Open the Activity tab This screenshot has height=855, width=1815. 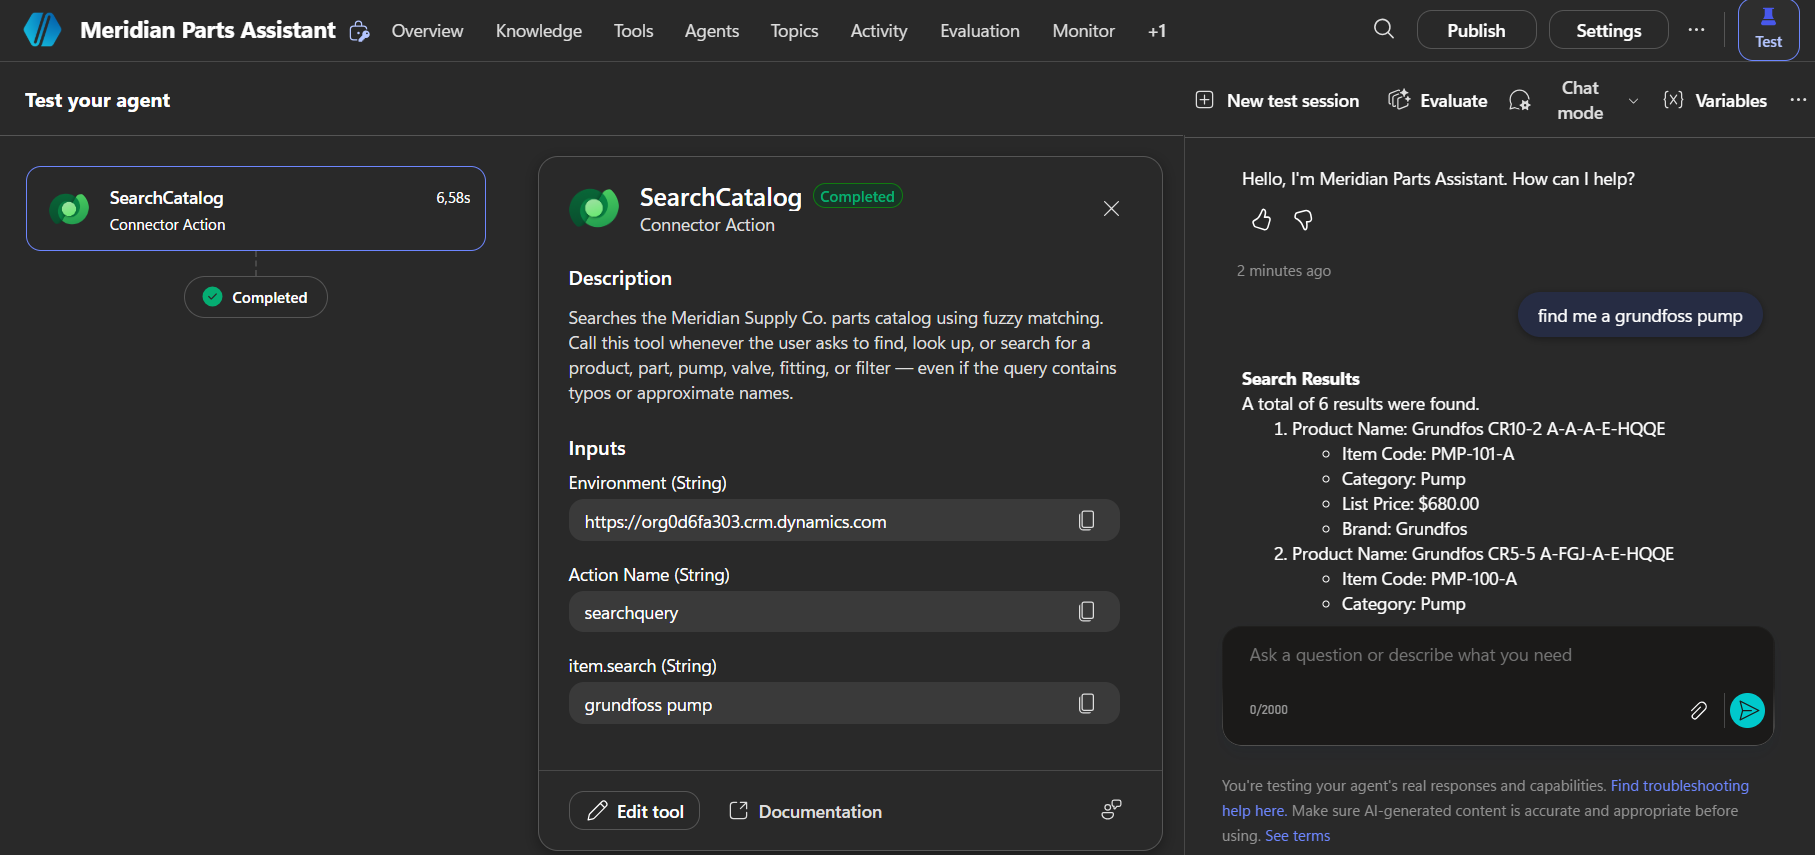tap(879, 31)
